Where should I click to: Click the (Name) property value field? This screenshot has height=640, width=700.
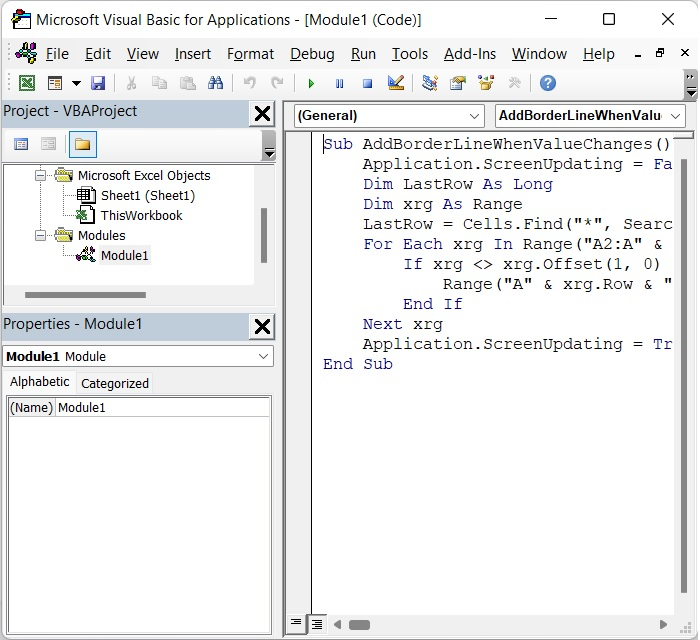162,407
